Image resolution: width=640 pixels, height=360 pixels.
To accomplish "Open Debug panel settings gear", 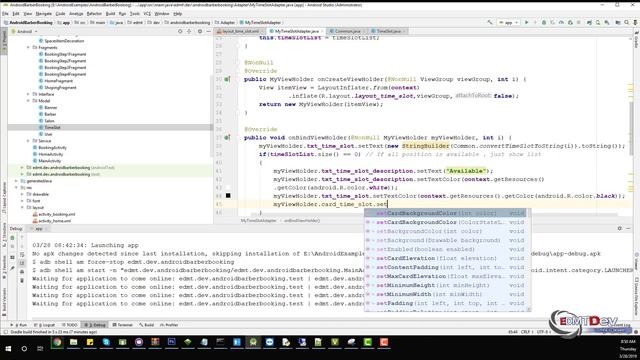I will [620, 229].
